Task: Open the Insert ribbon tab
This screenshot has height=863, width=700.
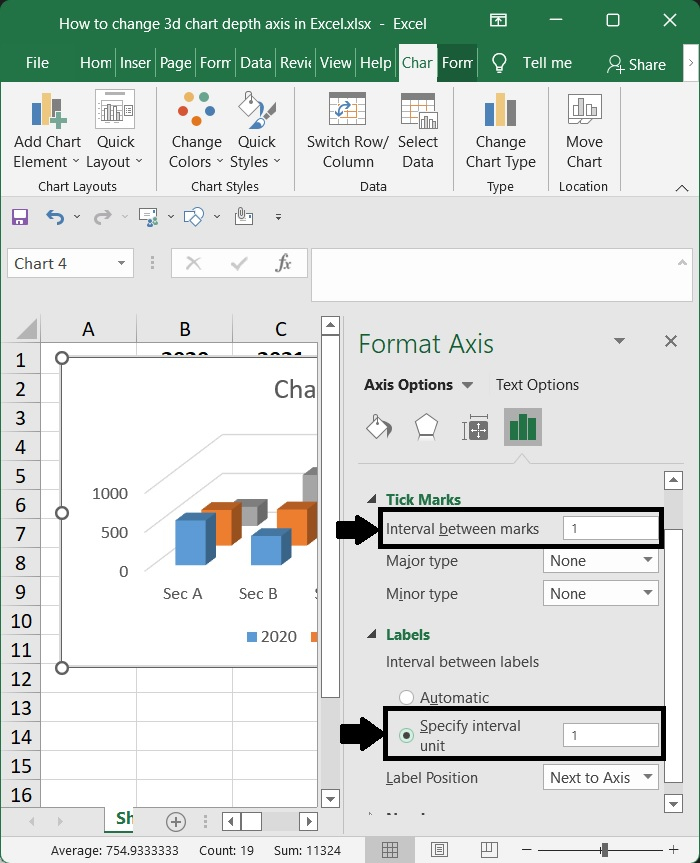Action: pos(135,63)
